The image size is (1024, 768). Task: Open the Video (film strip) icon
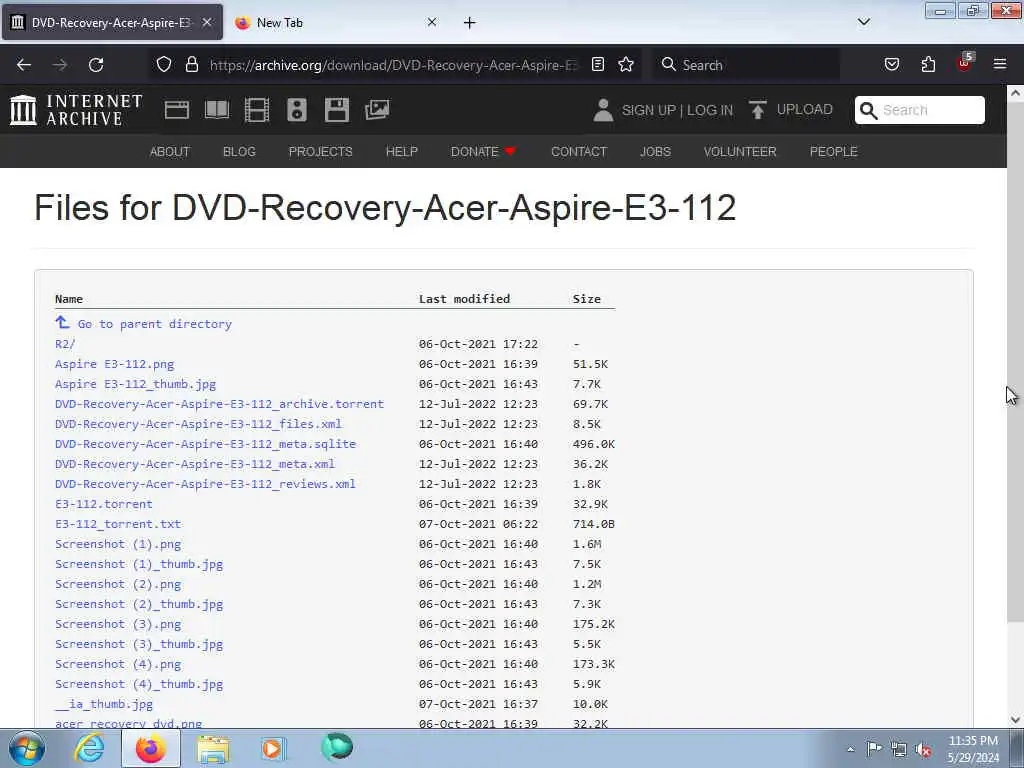click(x=257, y=110)
